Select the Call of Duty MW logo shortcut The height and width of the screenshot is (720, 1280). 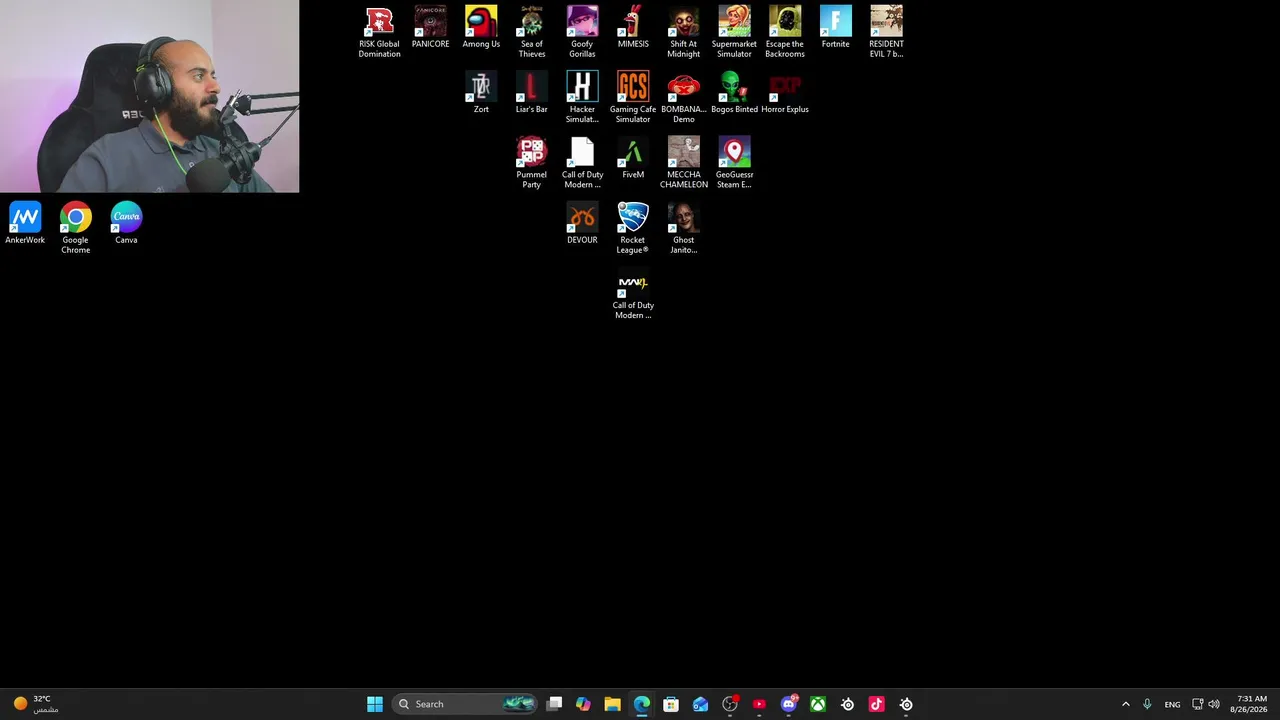click(x=633, y=294)
